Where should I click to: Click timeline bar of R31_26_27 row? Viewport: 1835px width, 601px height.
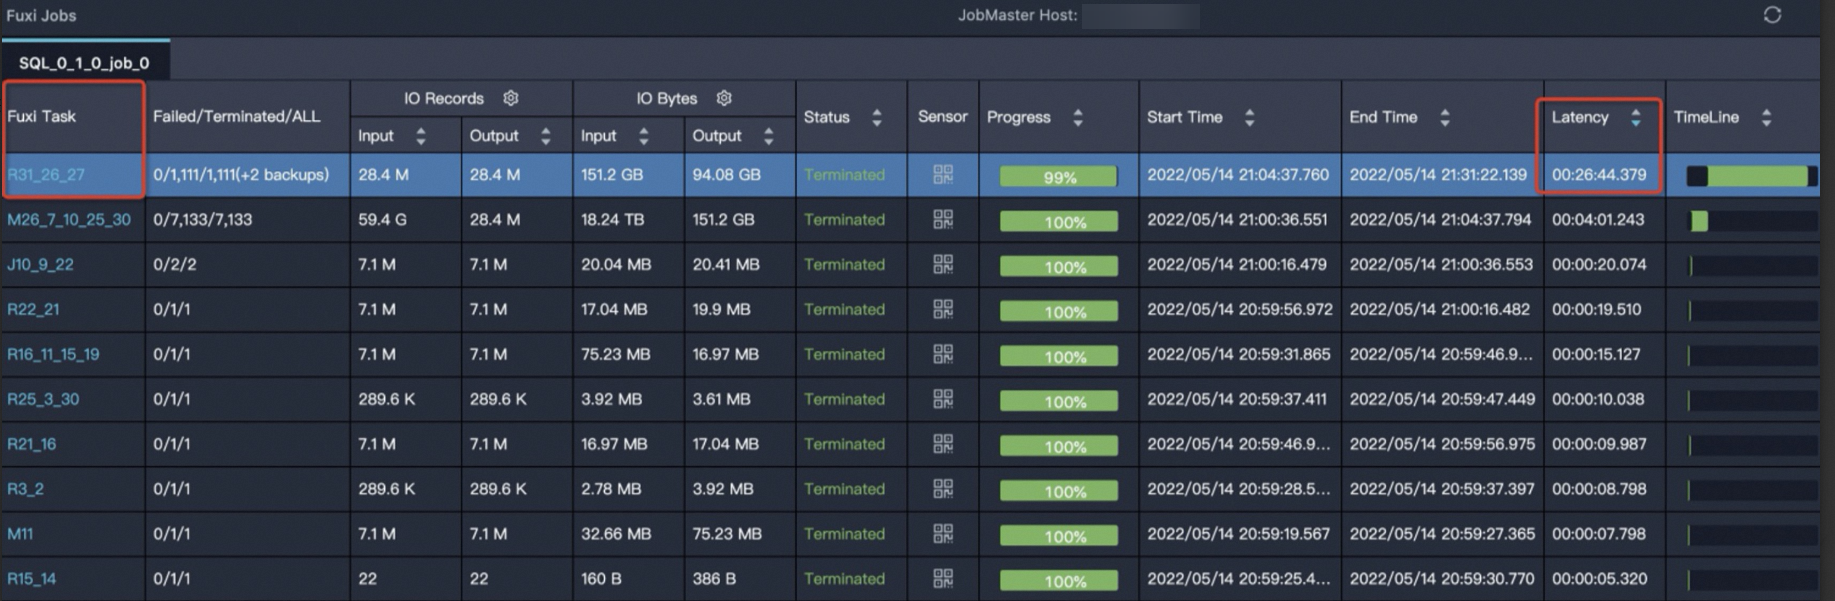[1751, 176]
